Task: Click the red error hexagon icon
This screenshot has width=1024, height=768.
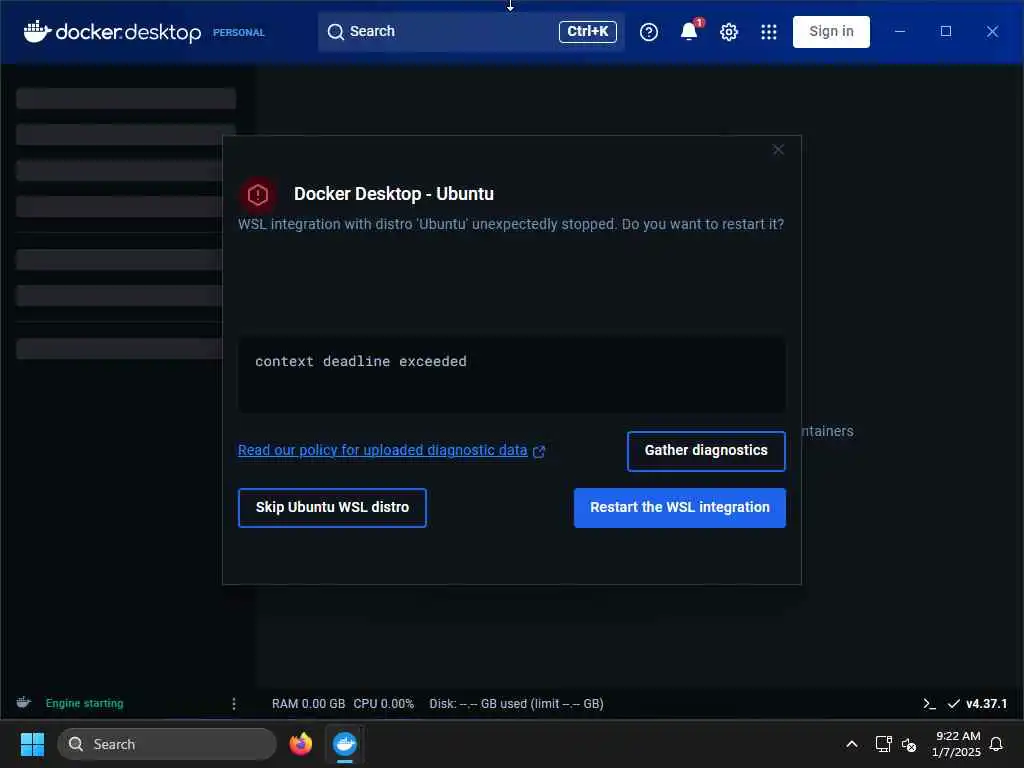Action: (258, 195)
